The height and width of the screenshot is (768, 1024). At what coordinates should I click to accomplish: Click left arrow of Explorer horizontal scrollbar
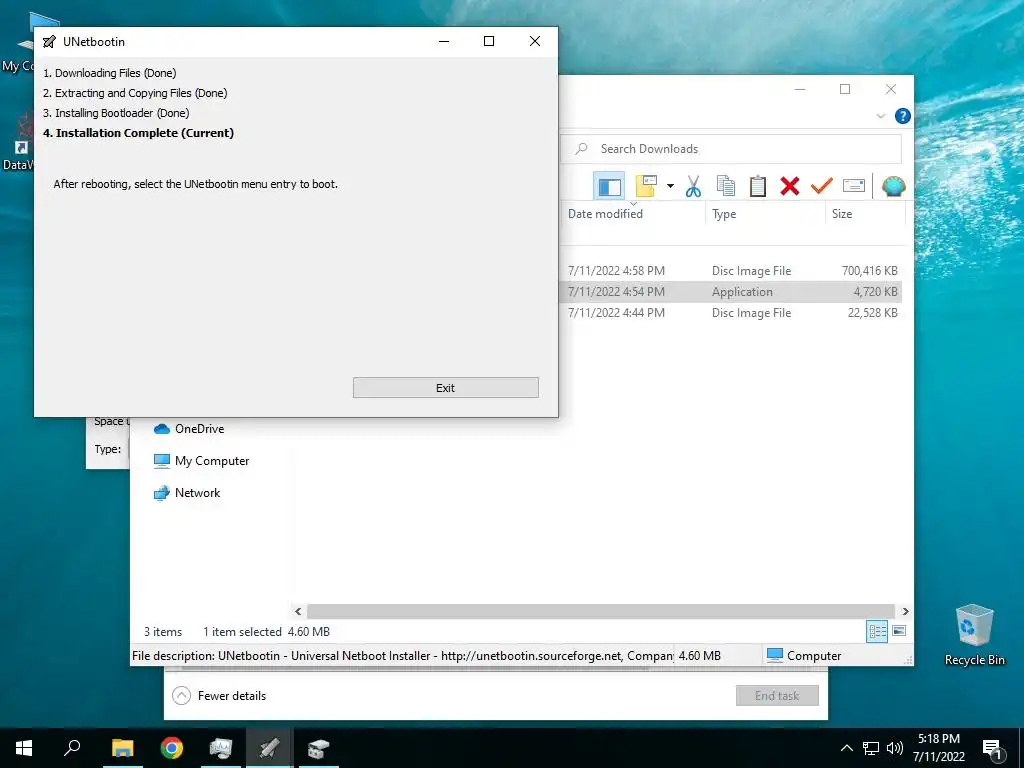pyautogui.click(x=298, y=611)
